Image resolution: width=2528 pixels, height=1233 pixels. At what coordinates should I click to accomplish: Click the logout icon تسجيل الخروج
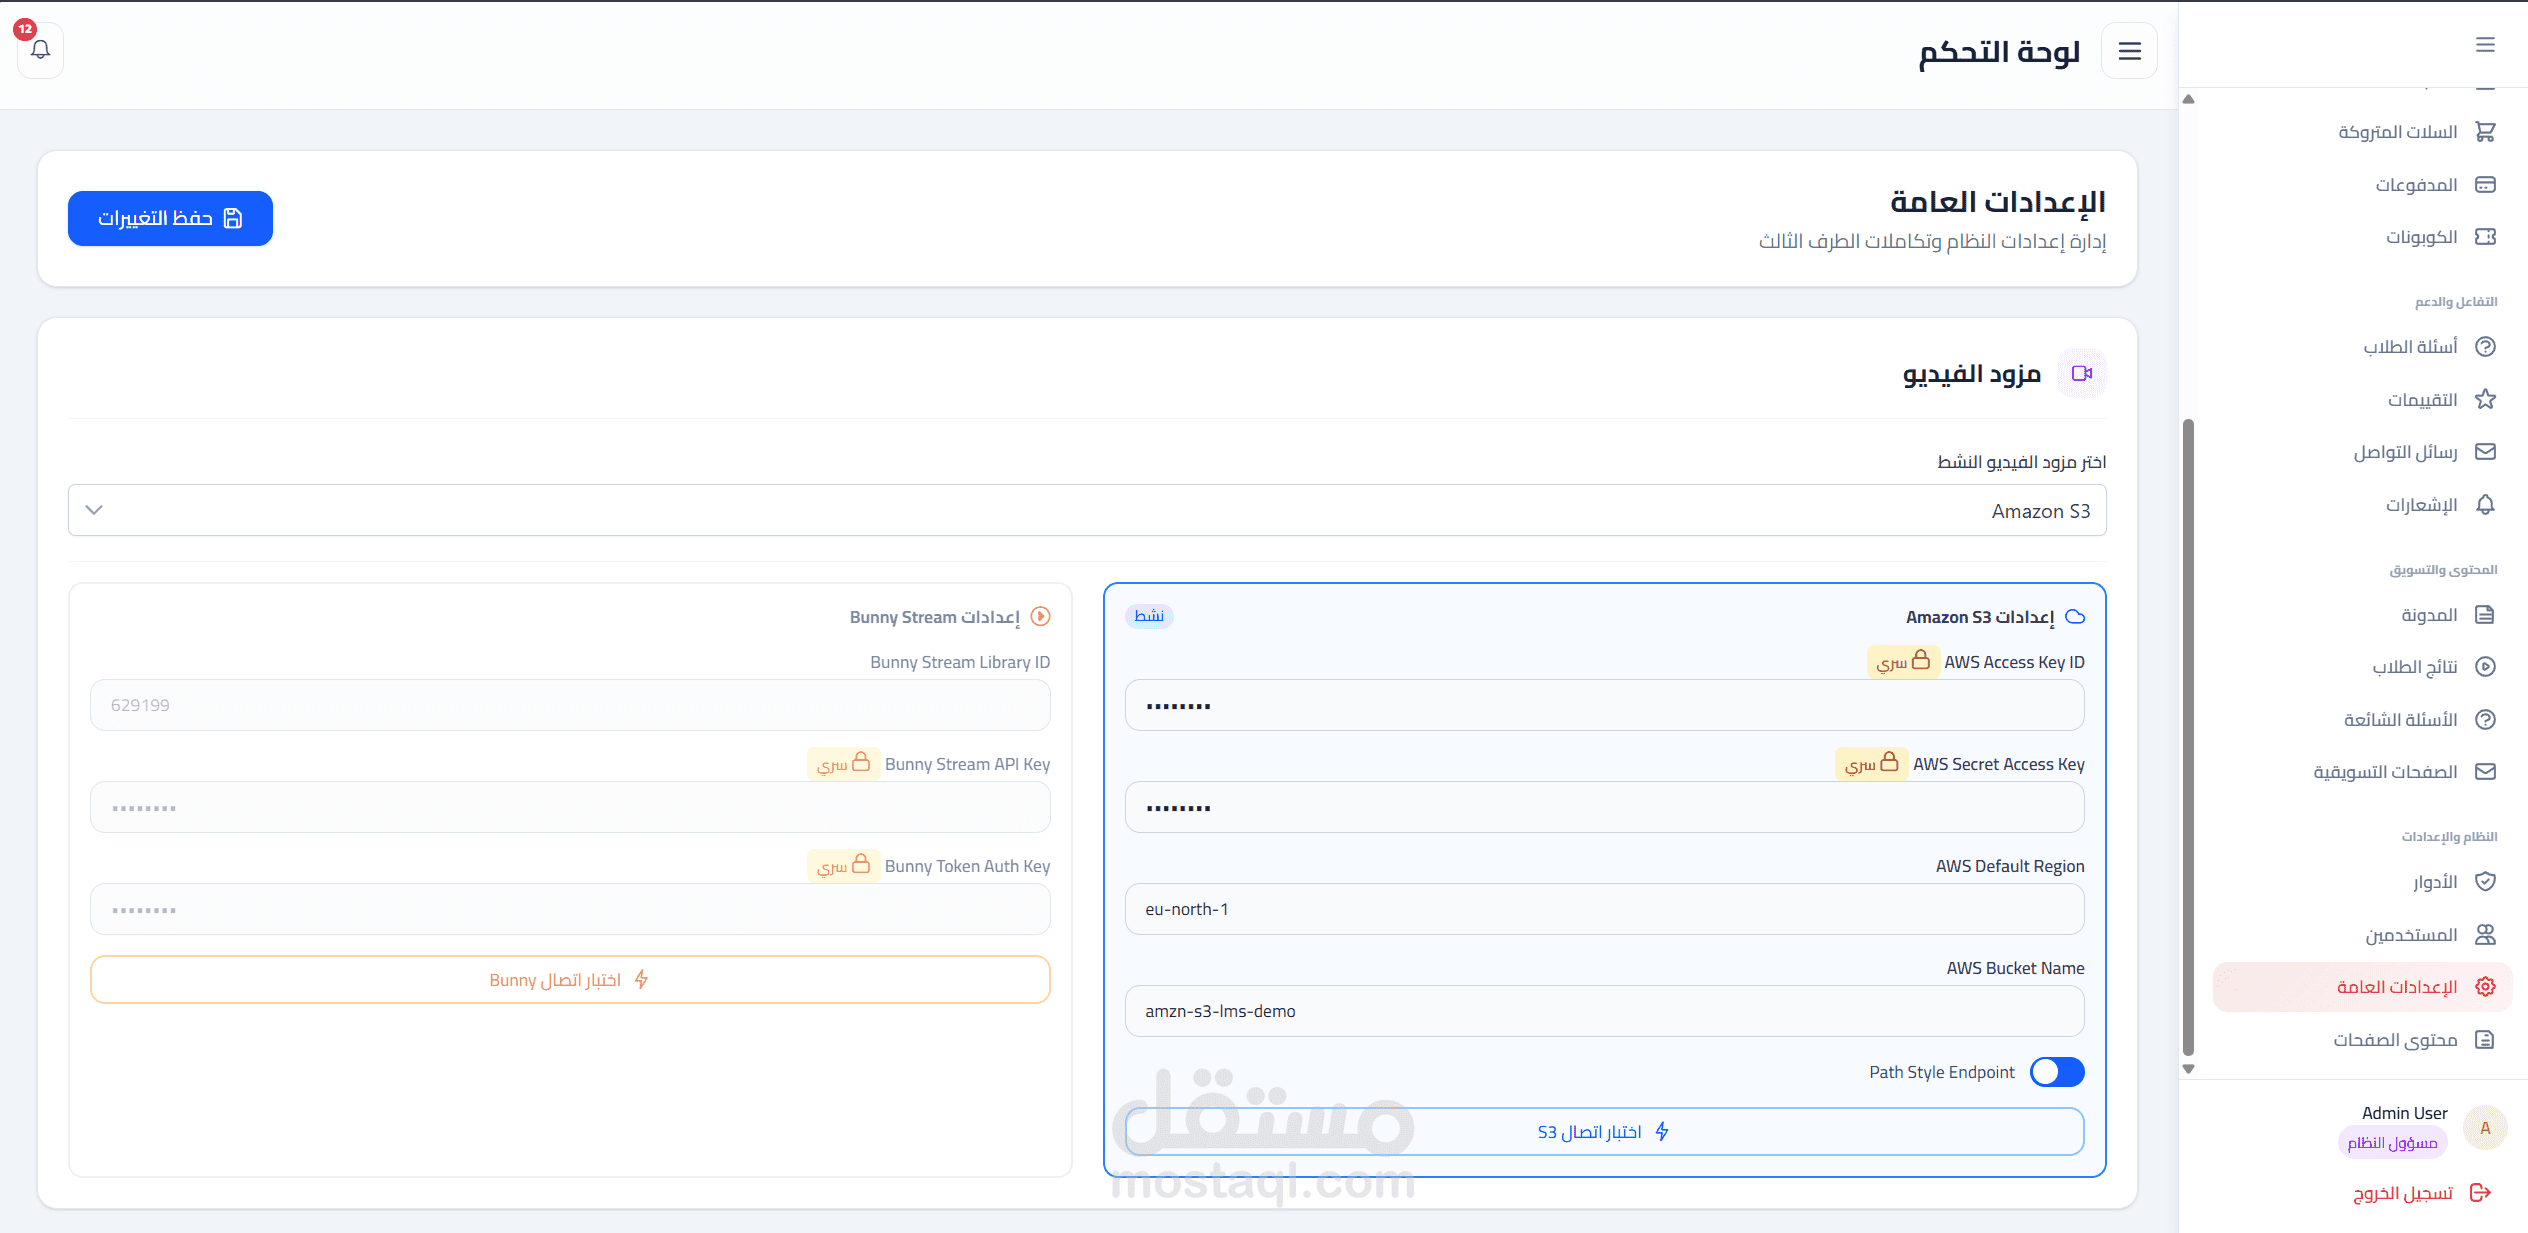(2480, 1193)
